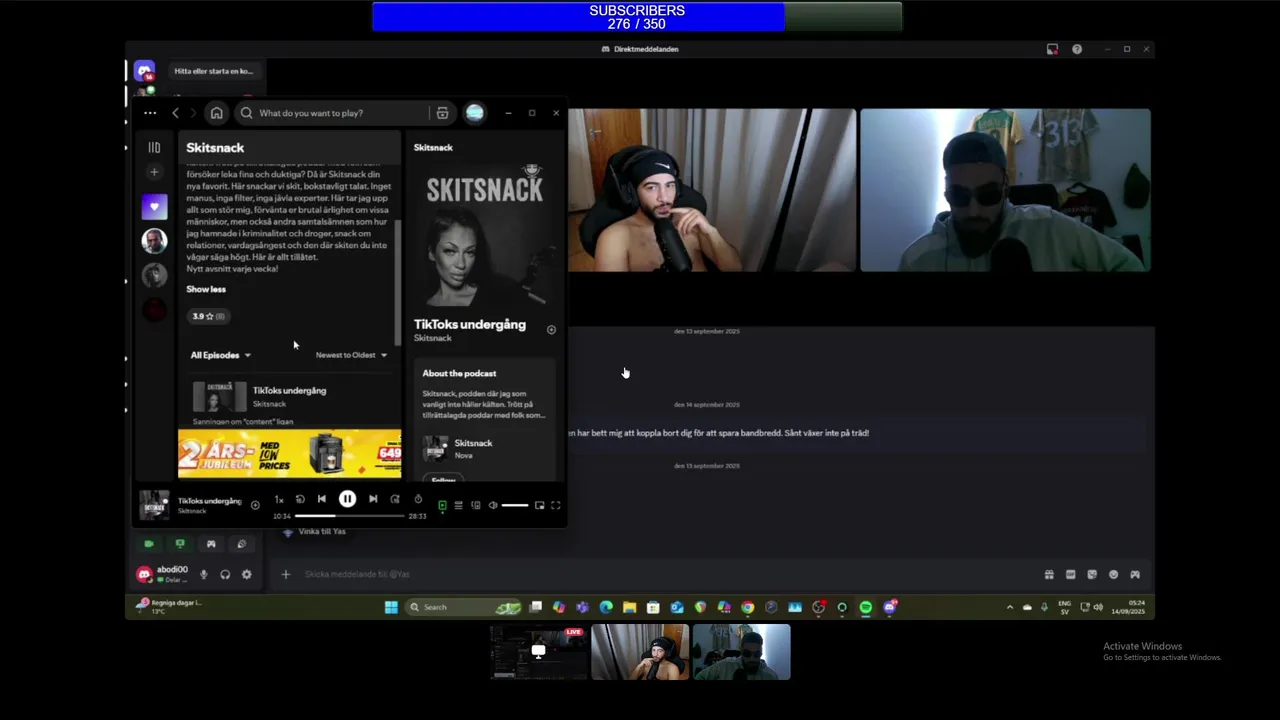Open Skitsnack show link under About the podcast

(x=473, y=443)
